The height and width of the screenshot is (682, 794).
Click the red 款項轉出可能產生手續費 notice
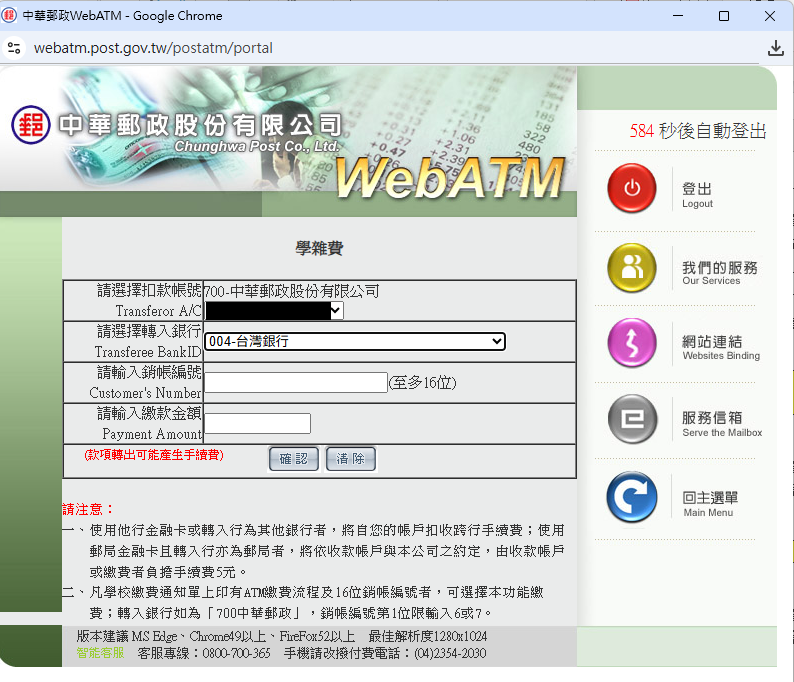pos(154,455)
